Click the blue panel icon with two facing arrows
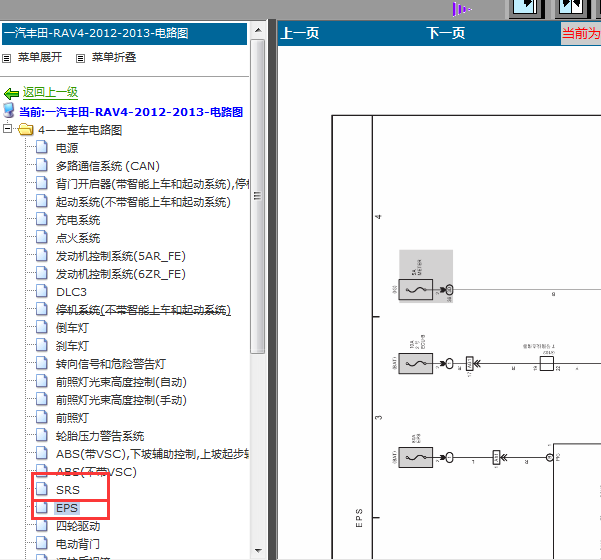 [x=571, y=8]
